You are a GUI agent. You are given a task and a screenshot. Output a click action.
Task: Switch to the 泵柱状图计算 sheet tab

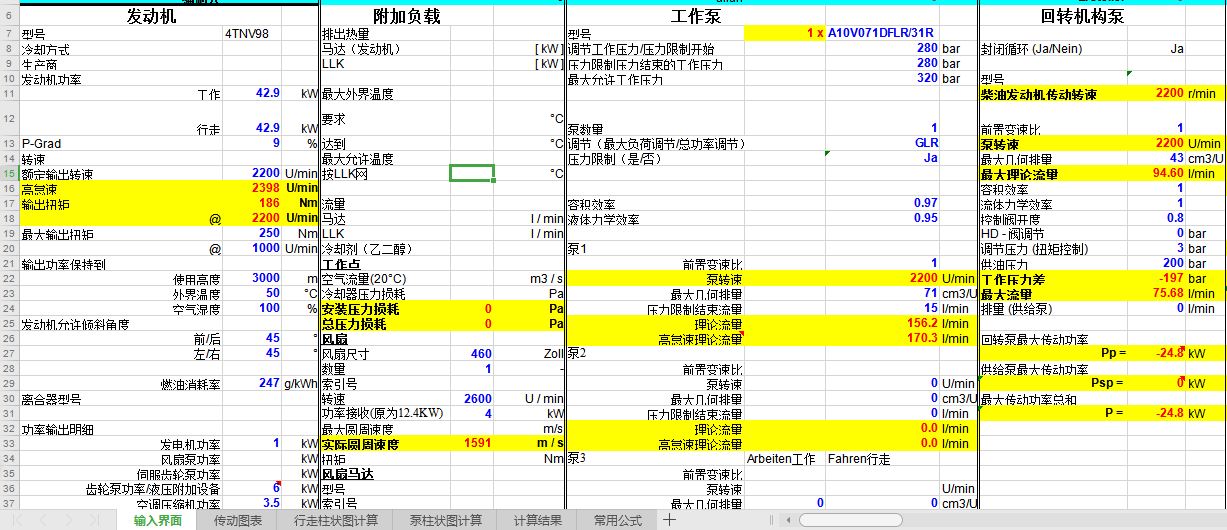(445, 520)
